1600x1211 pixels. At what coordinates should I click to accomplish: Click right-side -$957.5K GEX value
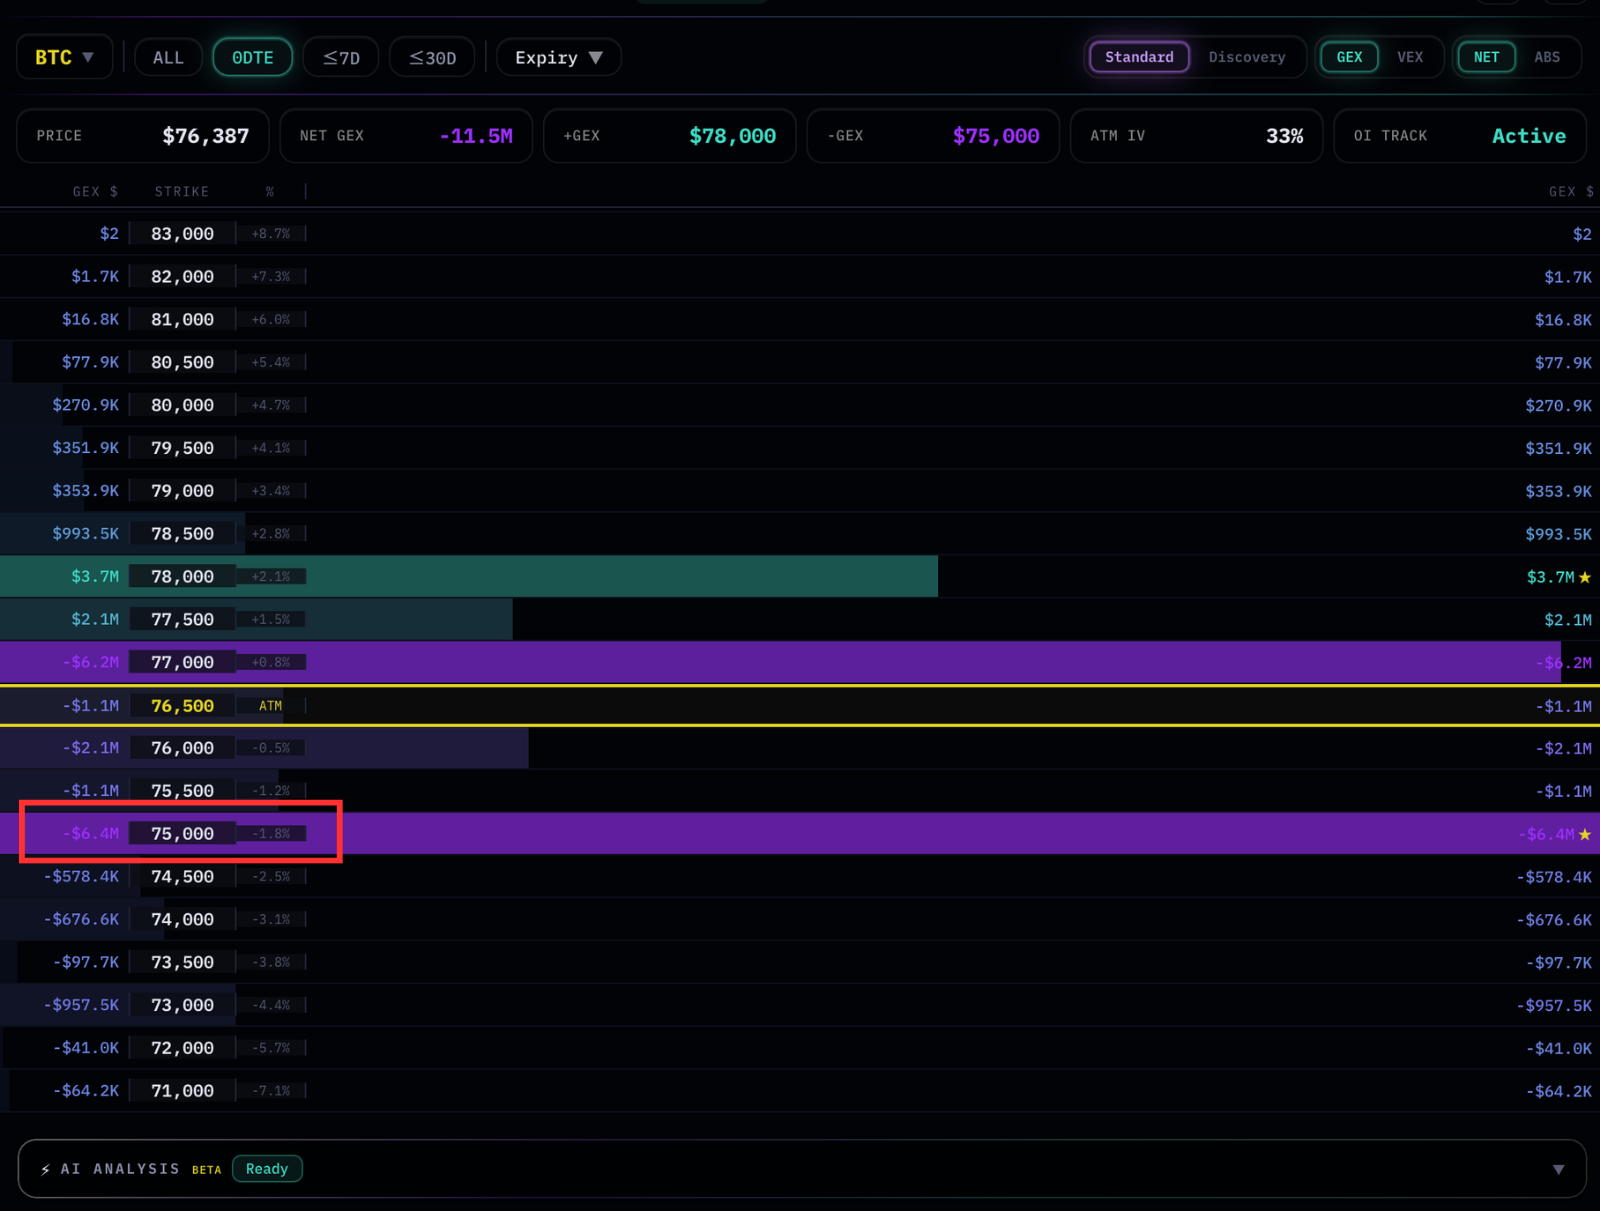point(1554,1006)
